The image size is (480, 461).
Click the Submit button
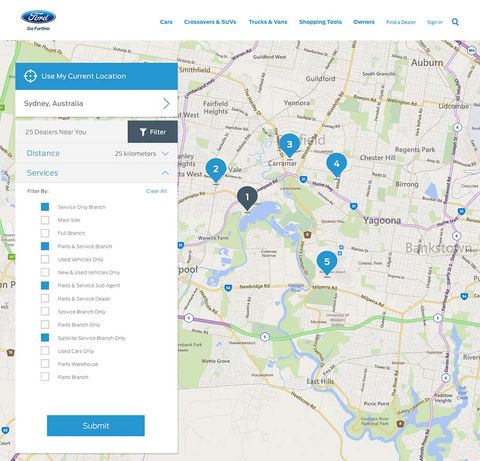click(x=96, y=425)
